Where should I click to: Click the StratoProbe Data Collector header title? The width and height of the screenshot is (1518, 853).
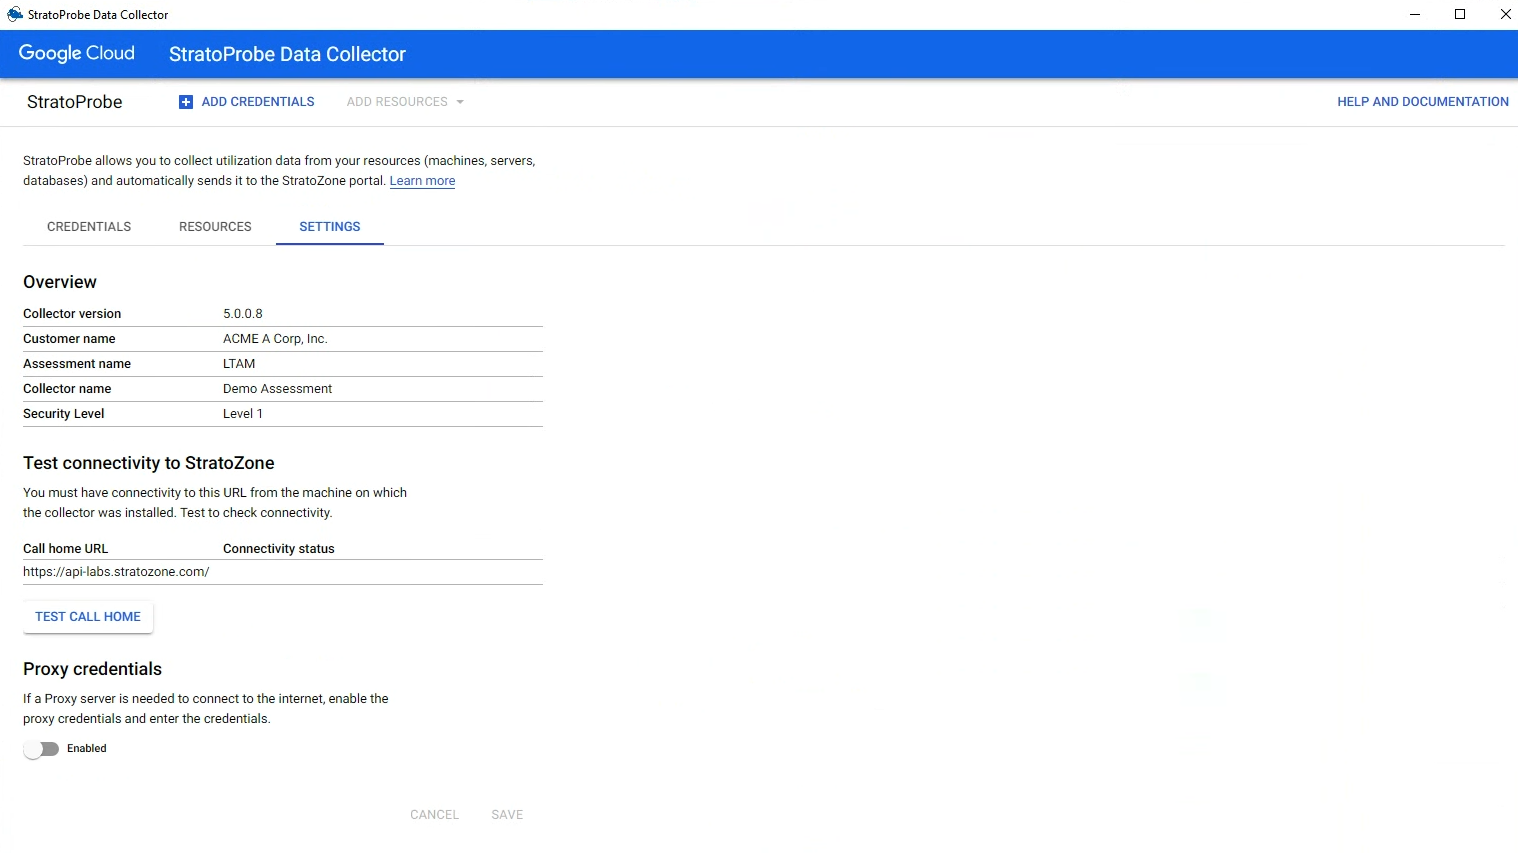[287, 55]
